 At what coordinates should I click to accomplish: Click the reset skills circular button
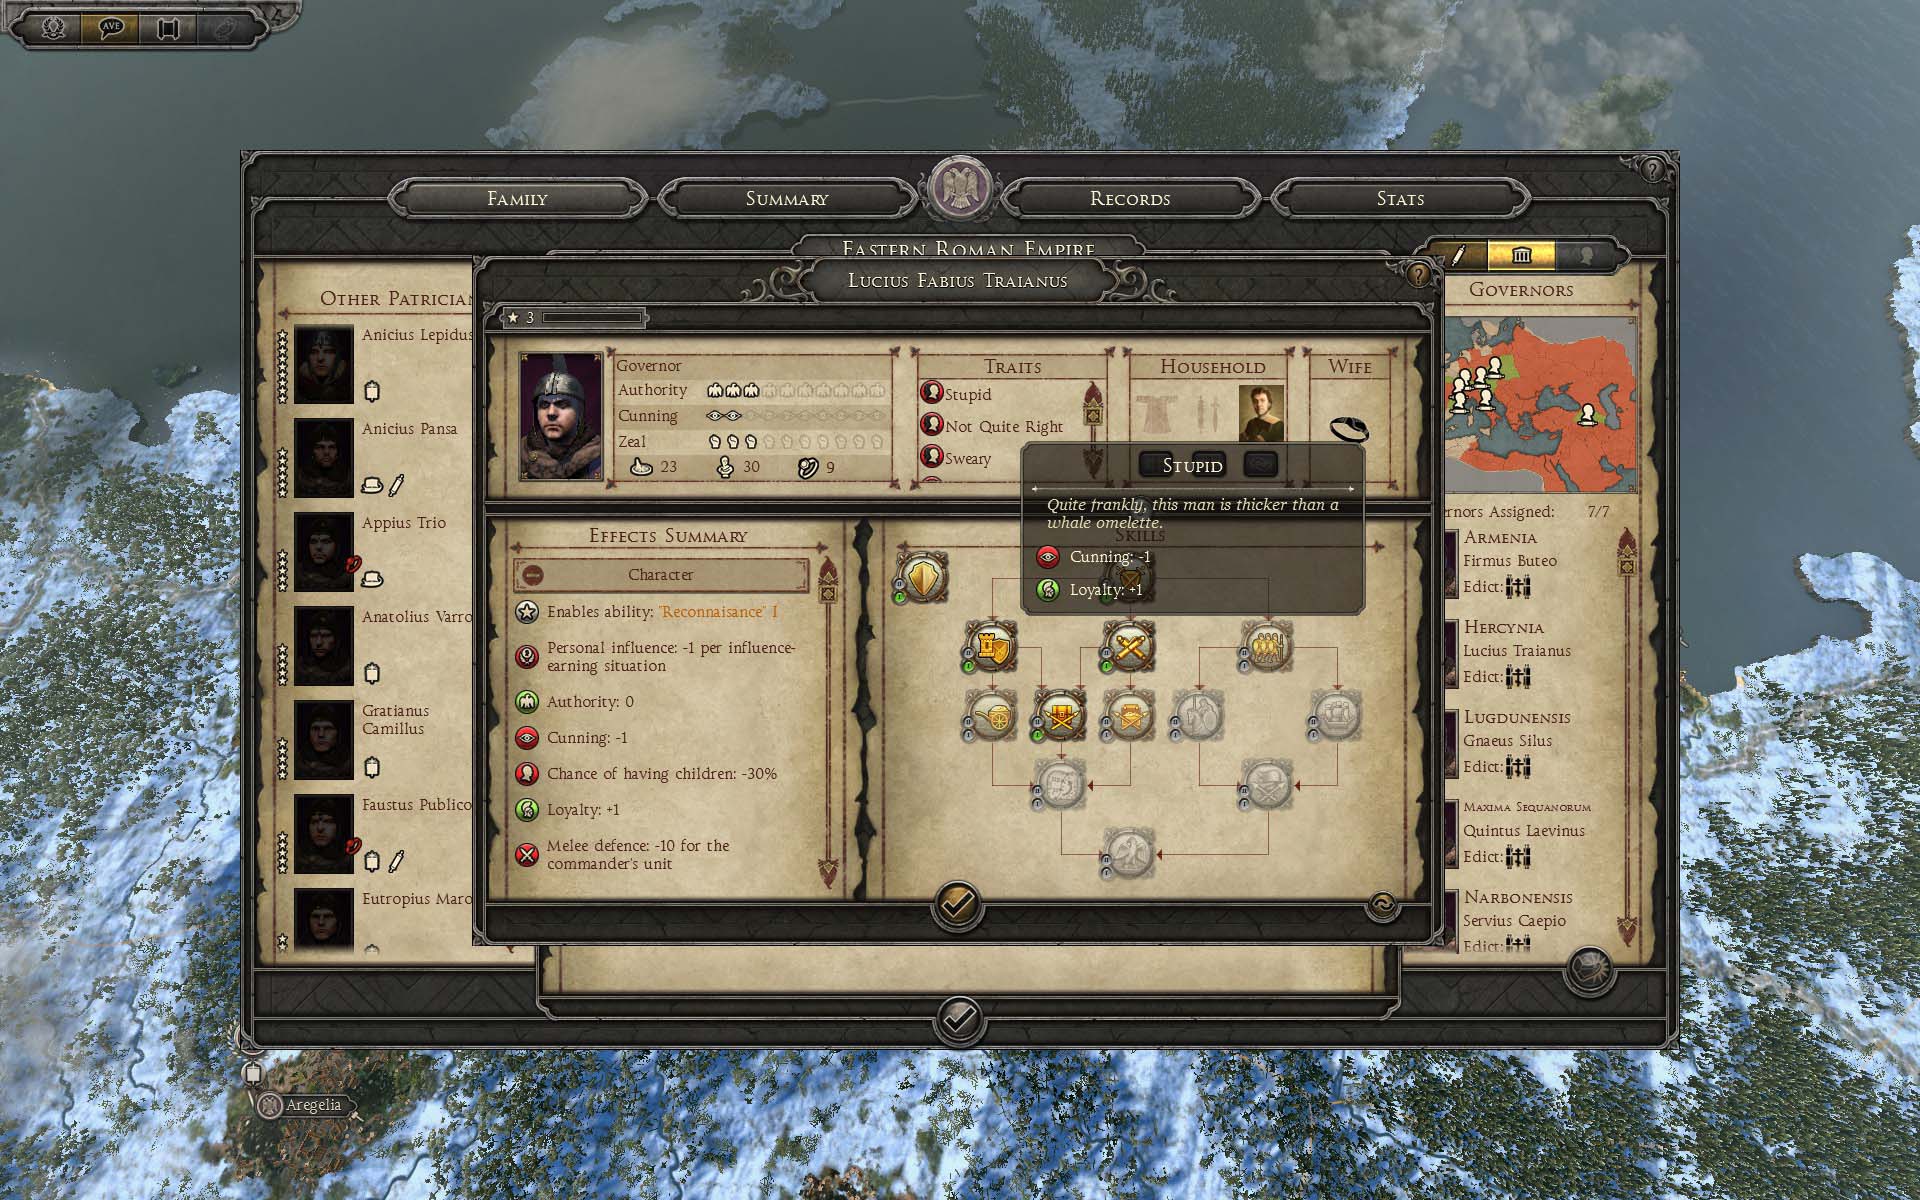[x=1382, y=905]
